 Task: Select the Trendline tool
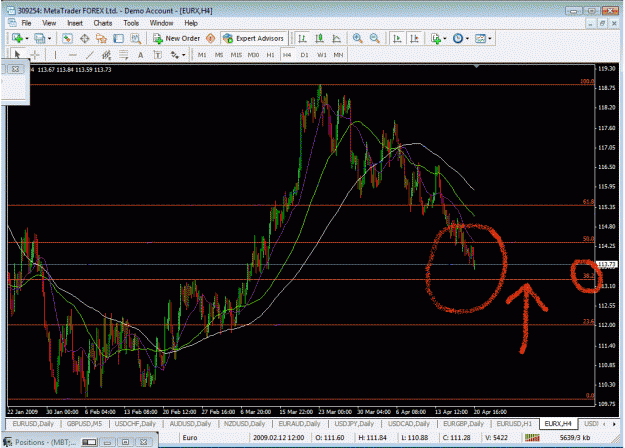pos(90,55)
